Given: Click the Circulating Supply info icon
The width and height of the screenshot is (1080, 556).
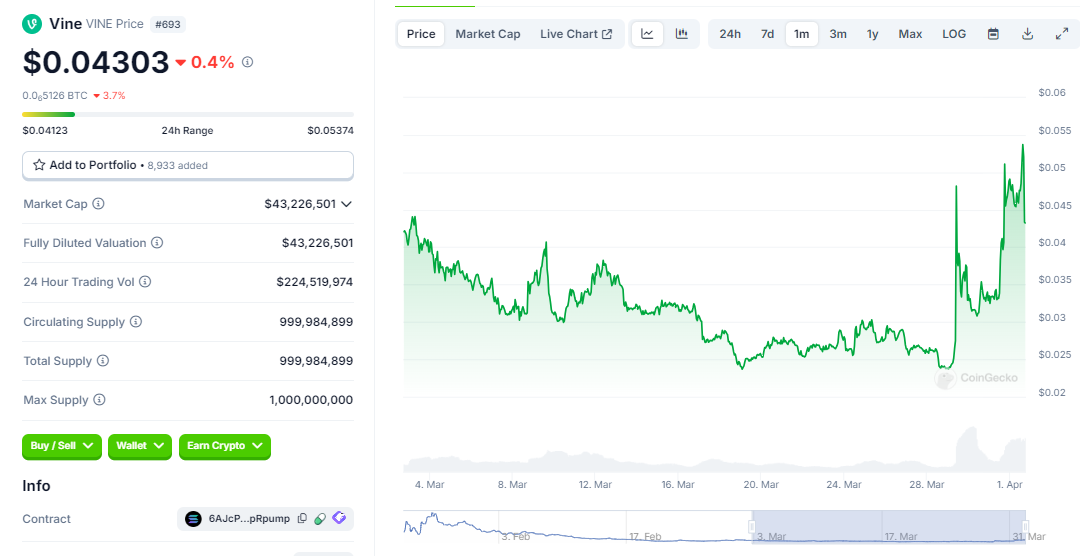Looking at the screenshot, I should (136, 322).
